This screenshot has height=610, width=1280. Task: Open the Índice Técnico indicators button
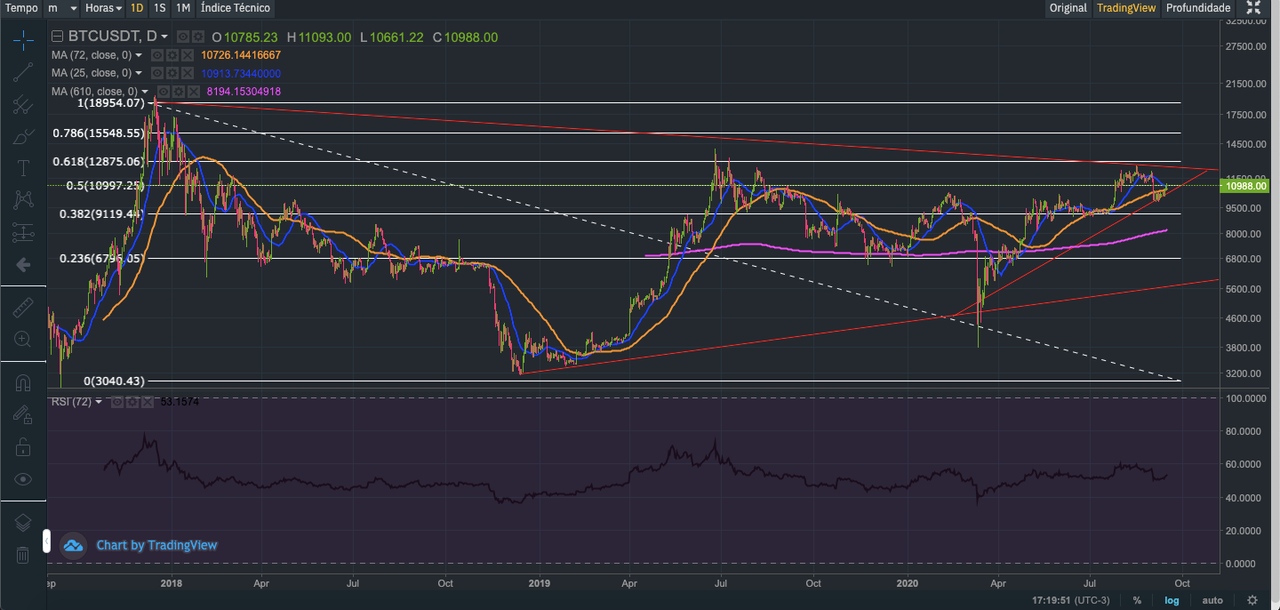pos(235,8)
